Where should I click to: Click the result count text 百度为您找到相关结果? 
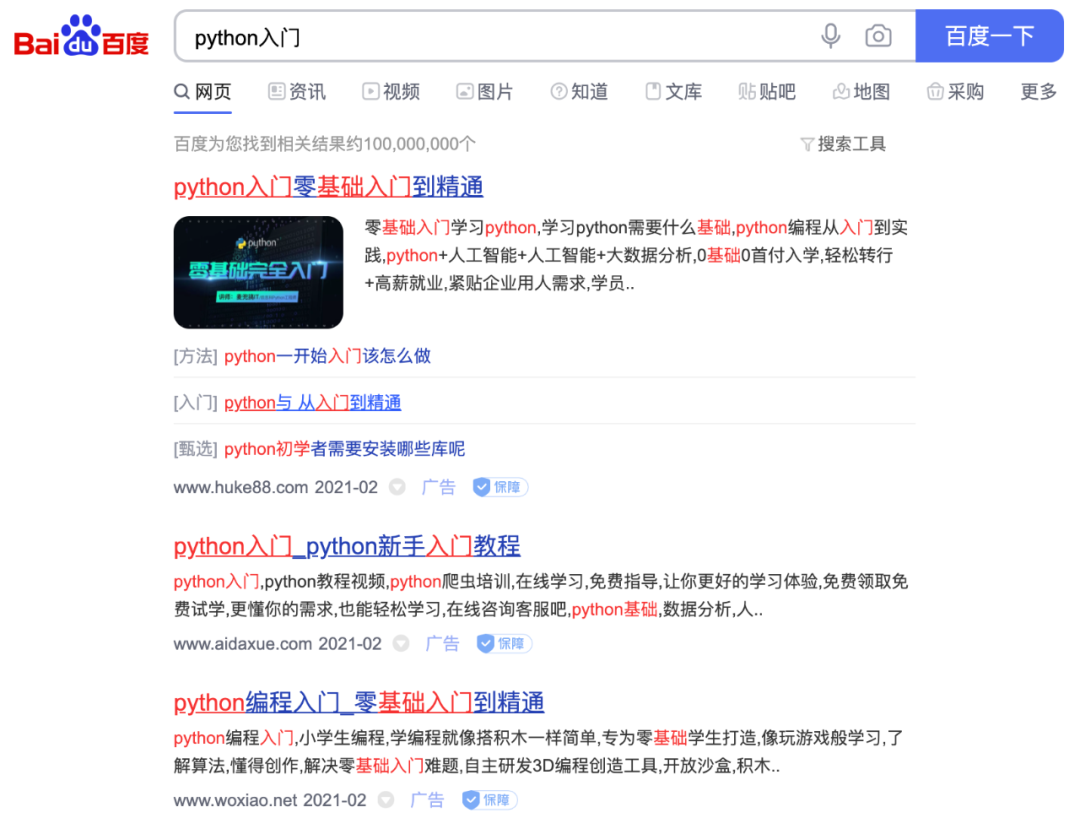click(x=324, y=144)
